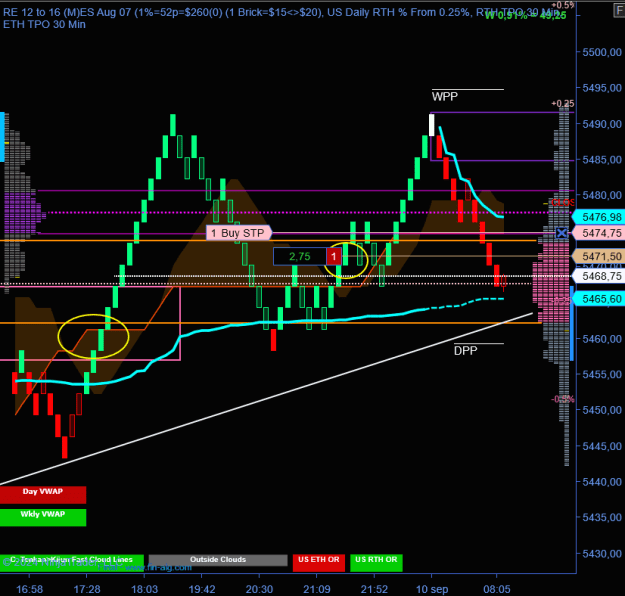
Task: Click the DPP pivot label
Action: click(x=465, y=350)
